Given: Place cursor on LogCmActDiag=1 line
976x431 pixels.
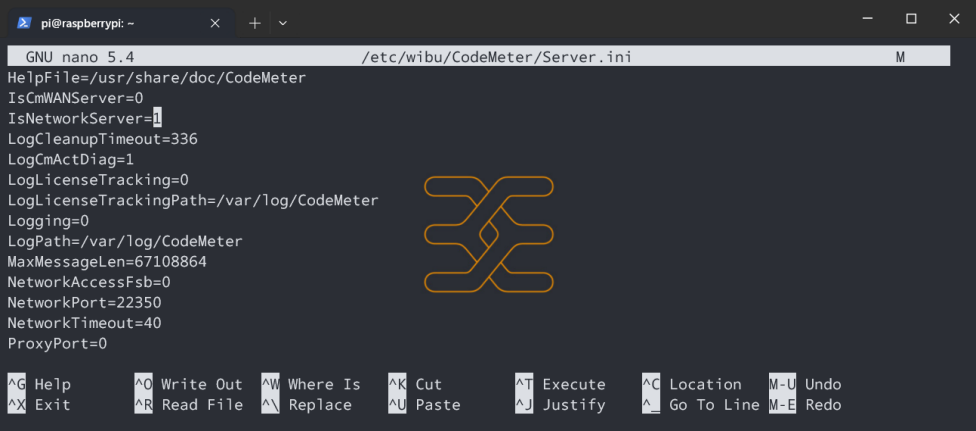Looking at the screenshot, I should click(x=71, y=159).
